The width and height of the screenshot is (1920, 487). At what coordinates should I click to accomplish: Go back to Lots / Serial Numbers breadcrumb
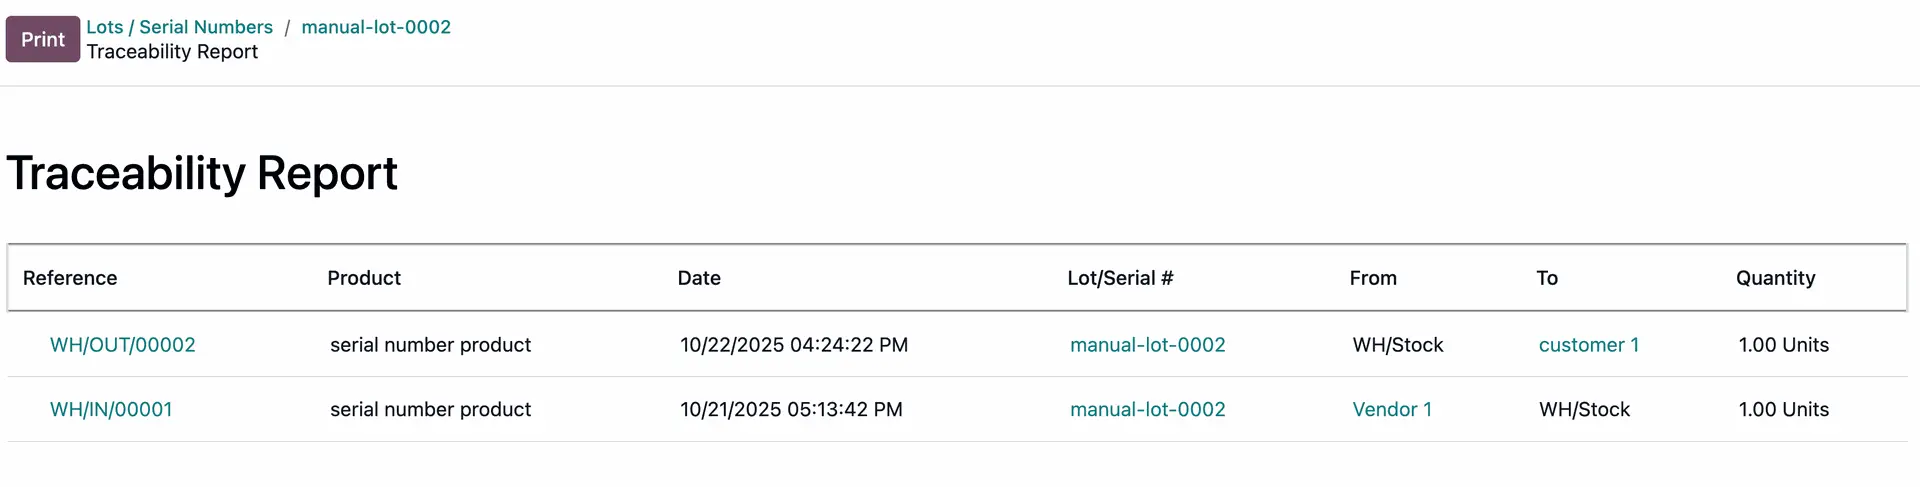[179, 27]
